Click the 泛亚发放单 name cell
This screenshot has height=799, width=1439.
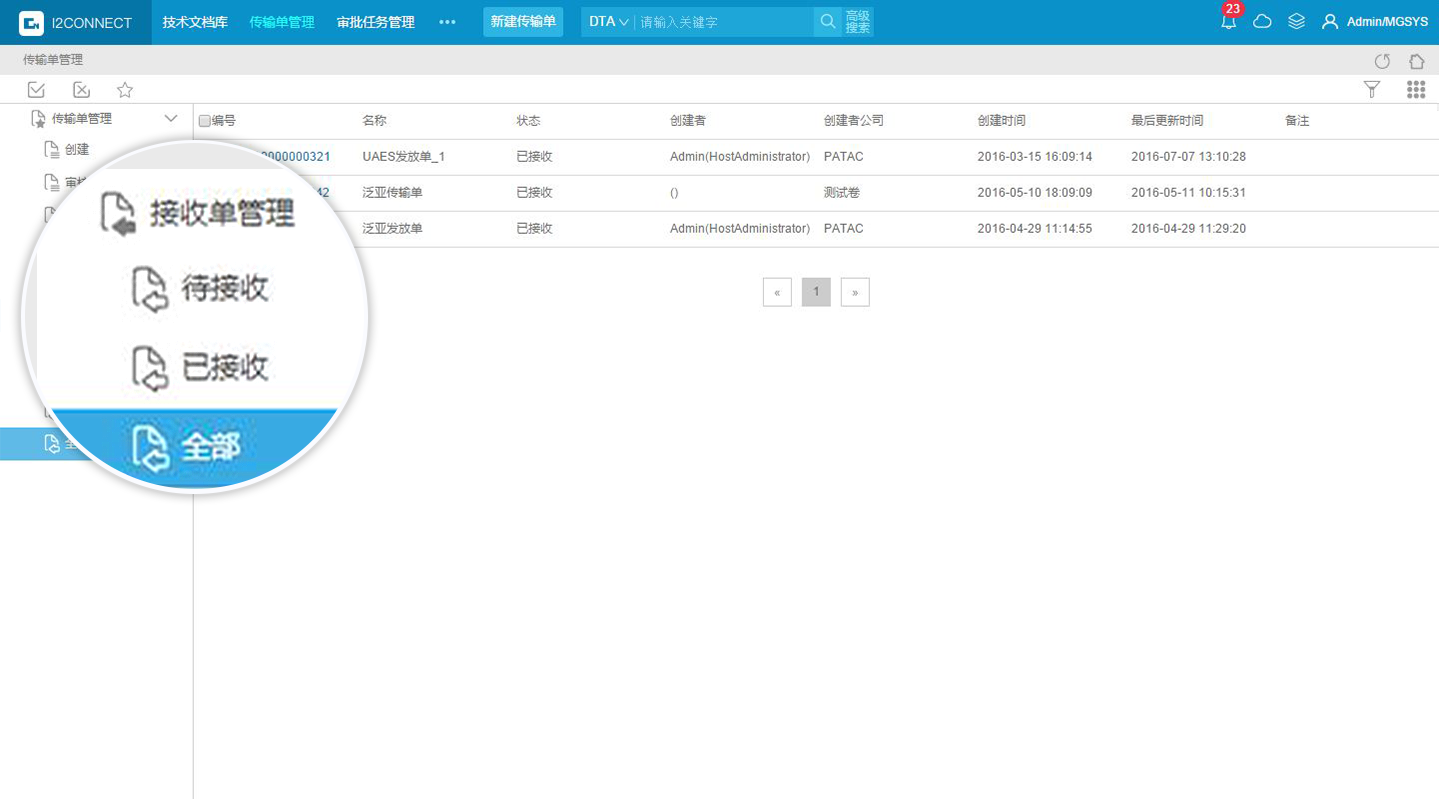click(x=392, y=229)
